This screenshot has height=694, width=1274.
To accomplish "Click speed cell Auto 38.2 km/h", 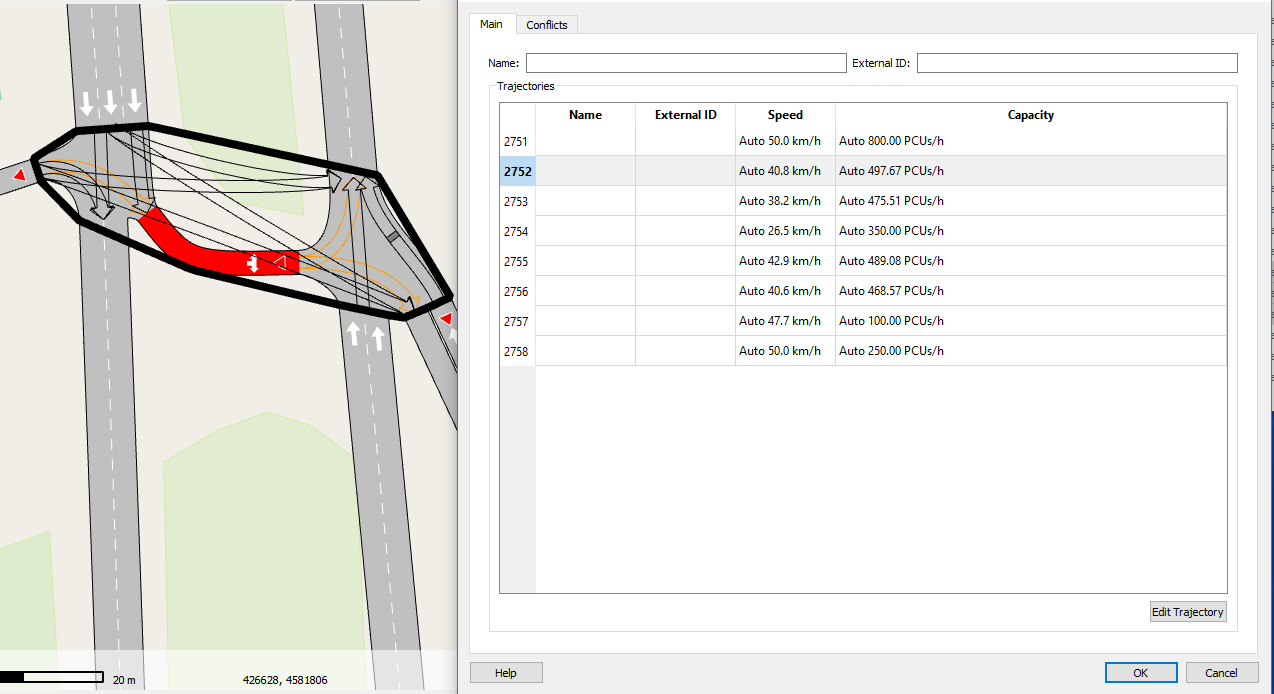I will pyautogui.click(x=785, y=201).
